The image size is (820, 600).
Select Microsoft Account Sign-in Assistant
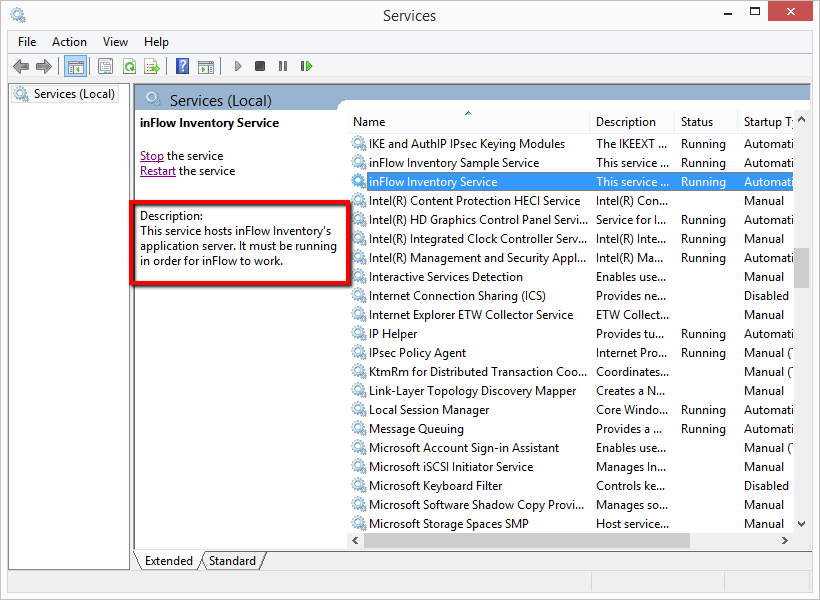click(572, 448)
